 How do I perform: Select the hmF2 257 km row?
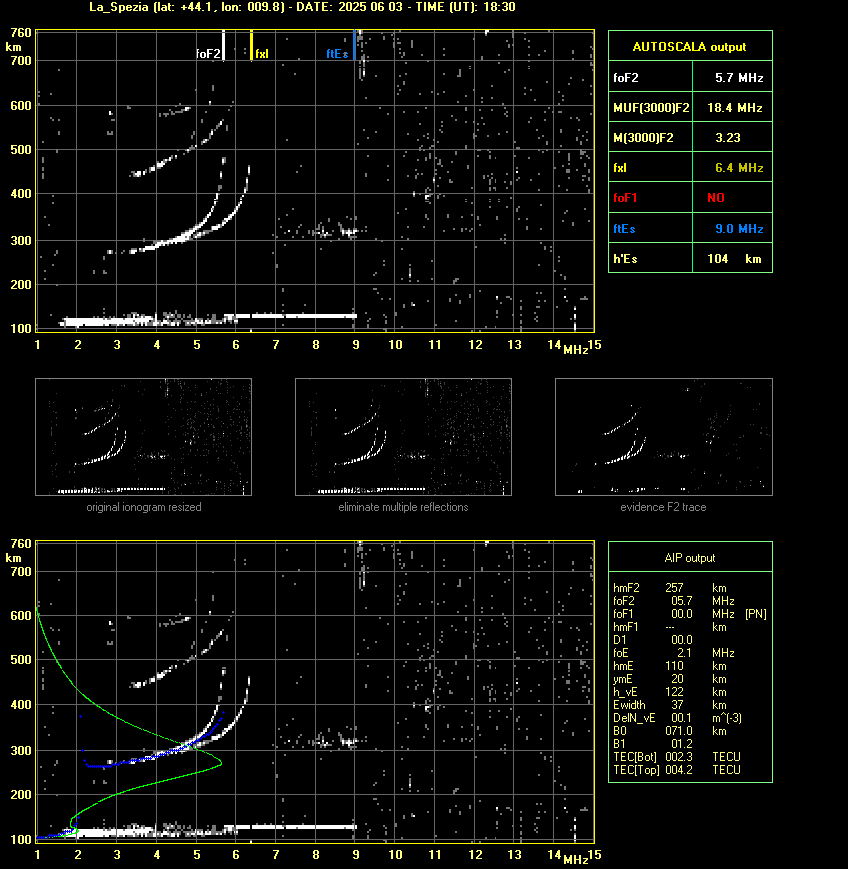pyautogui.click(x=690, y=587)
